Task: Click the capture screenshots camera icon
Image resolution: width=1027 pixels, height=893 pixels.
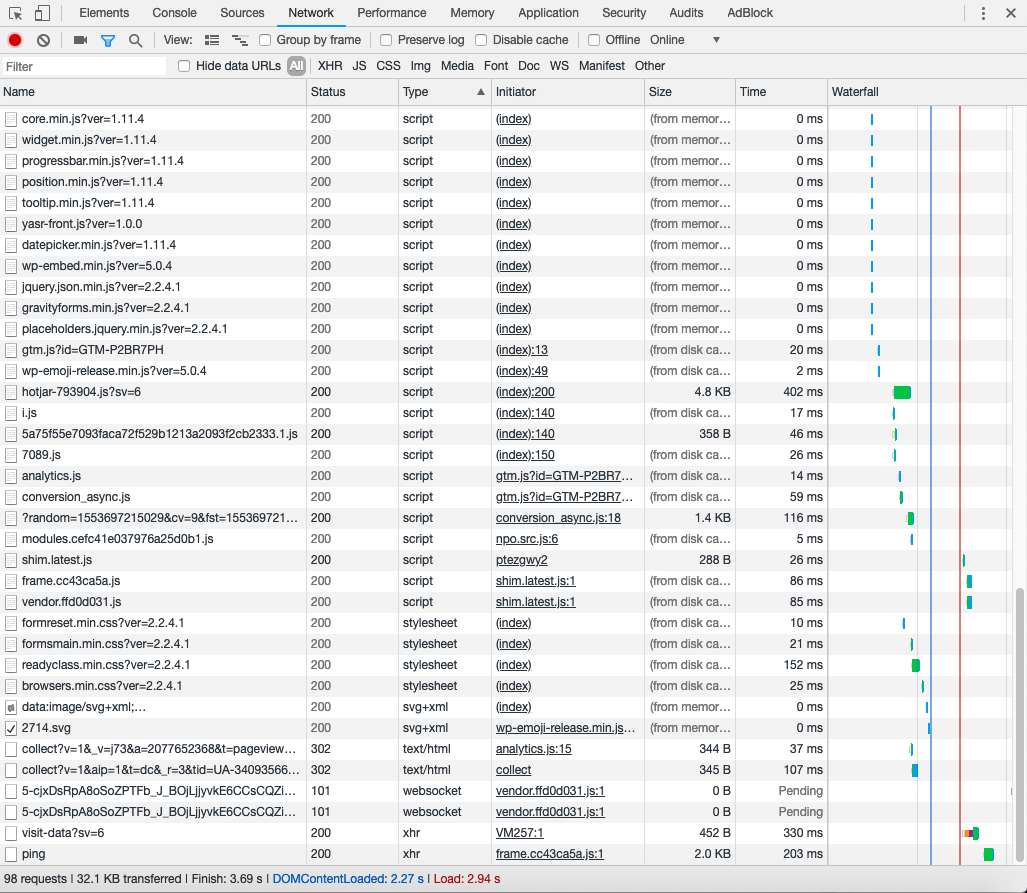Action: pos(80,40)
